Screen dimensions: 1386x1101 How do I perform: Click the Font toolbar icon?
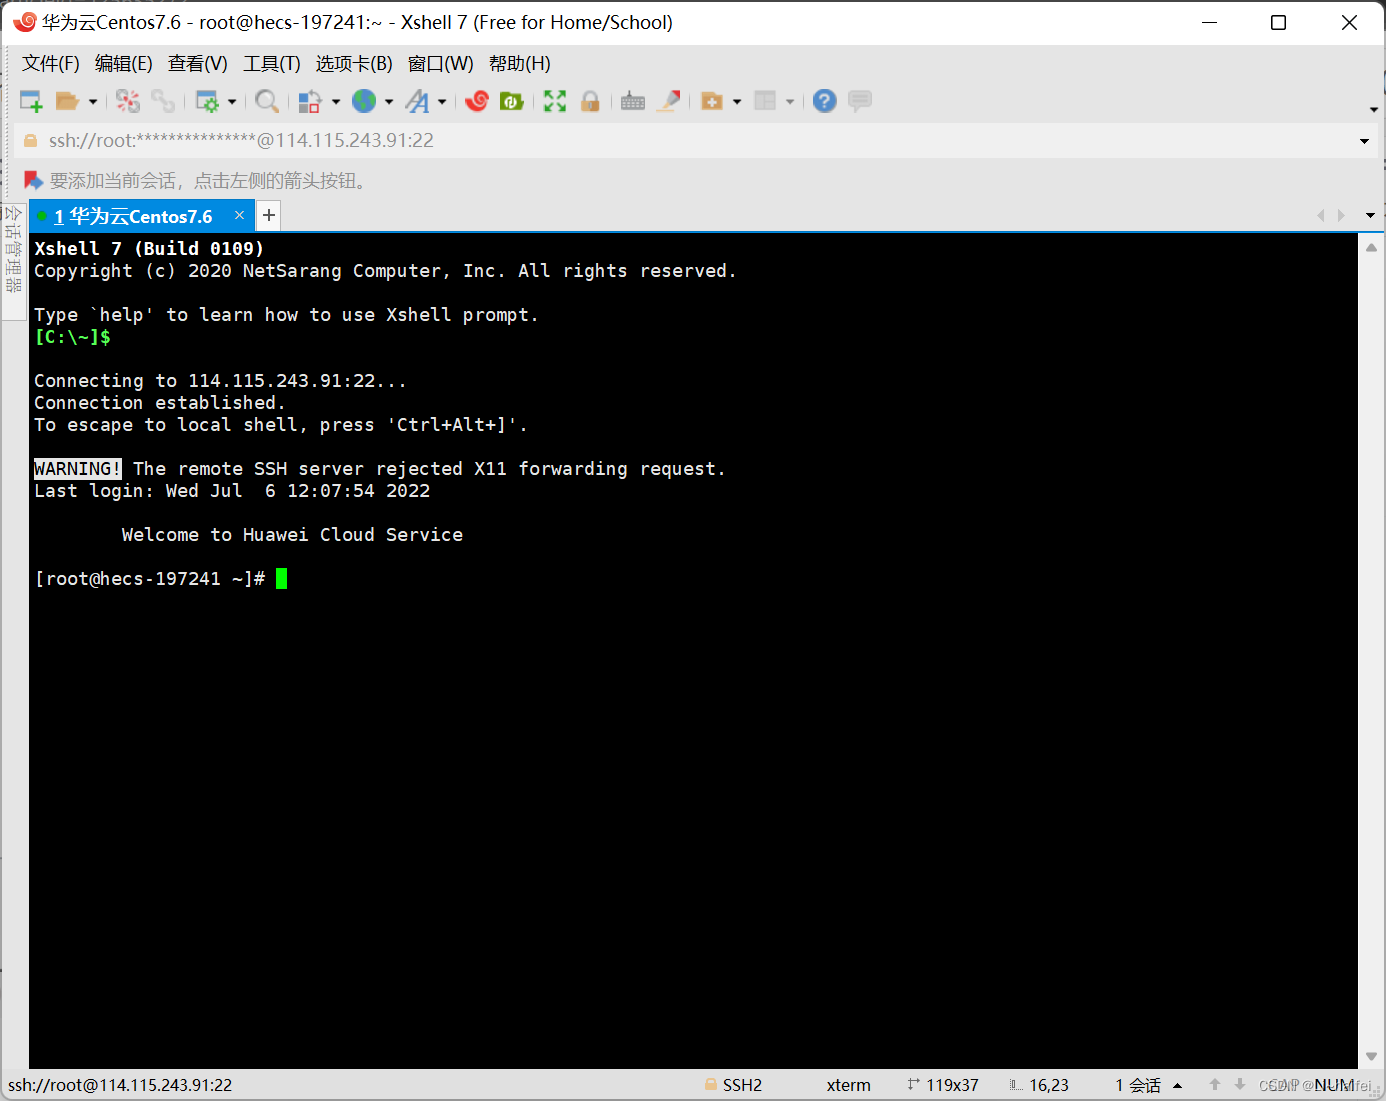click(417, 101)
